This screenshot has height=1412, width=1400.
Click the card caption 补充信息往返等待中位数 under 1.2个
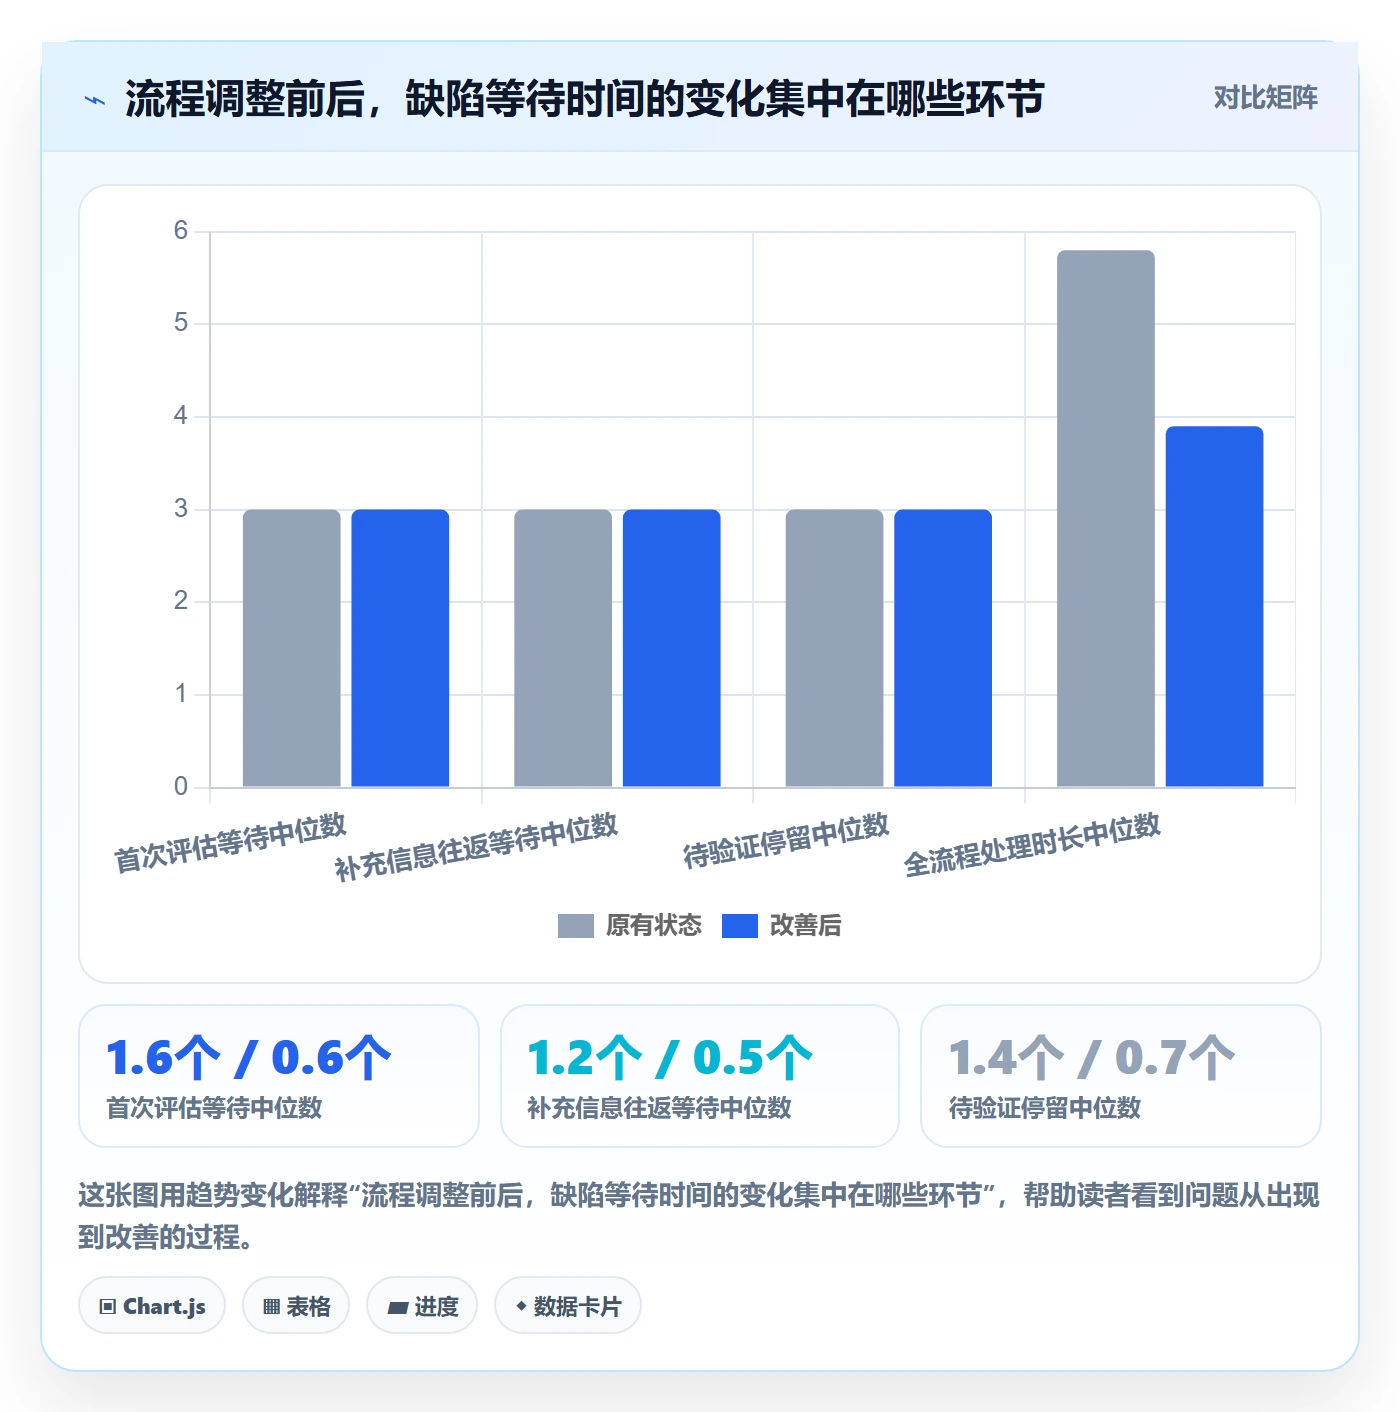[659, 1108]
